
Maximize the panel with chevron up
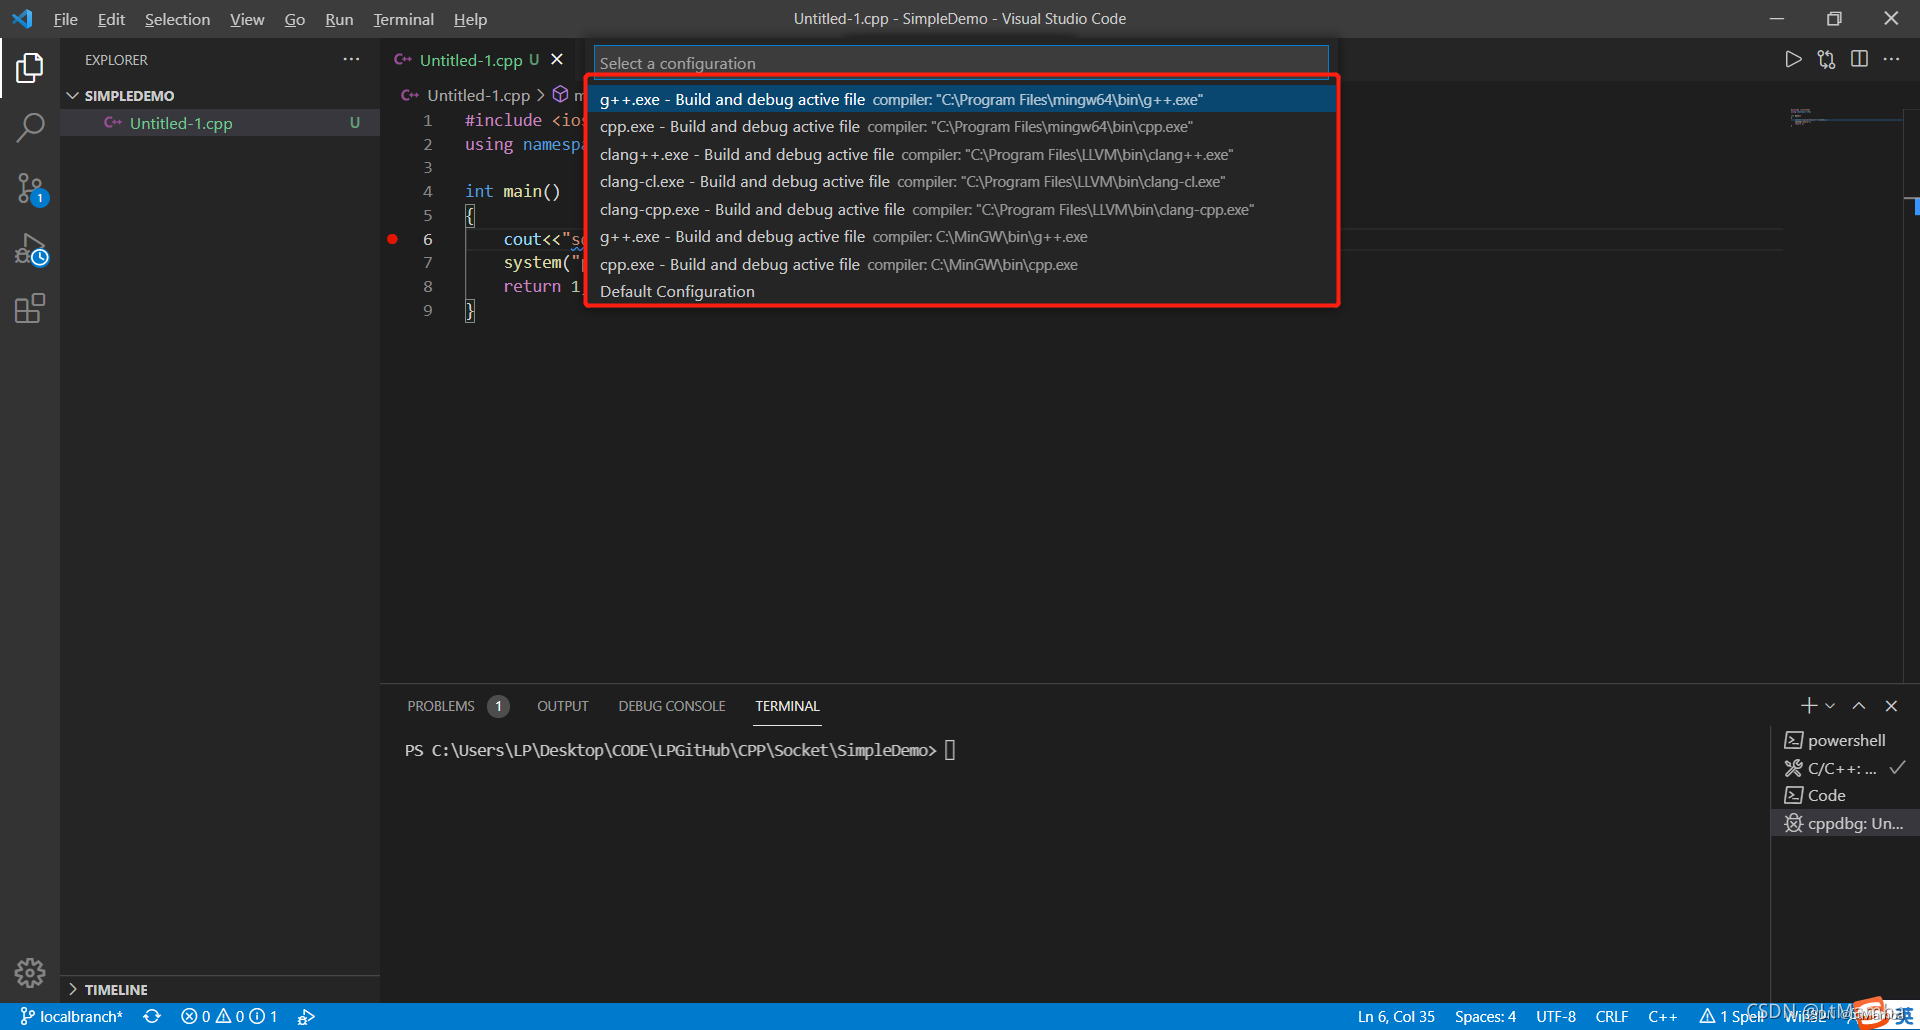[x=1859, y=706]
